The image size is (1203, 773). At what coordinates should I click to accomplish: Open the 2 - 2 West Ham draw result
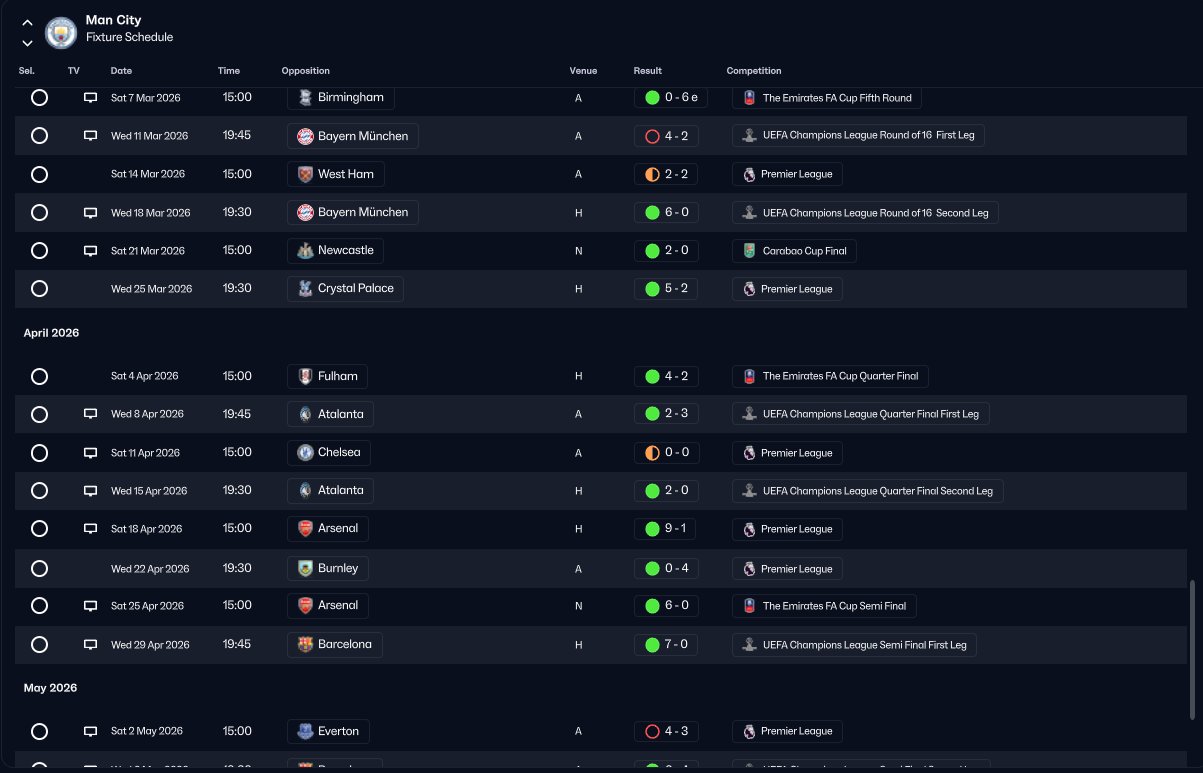tap(666, 174)
